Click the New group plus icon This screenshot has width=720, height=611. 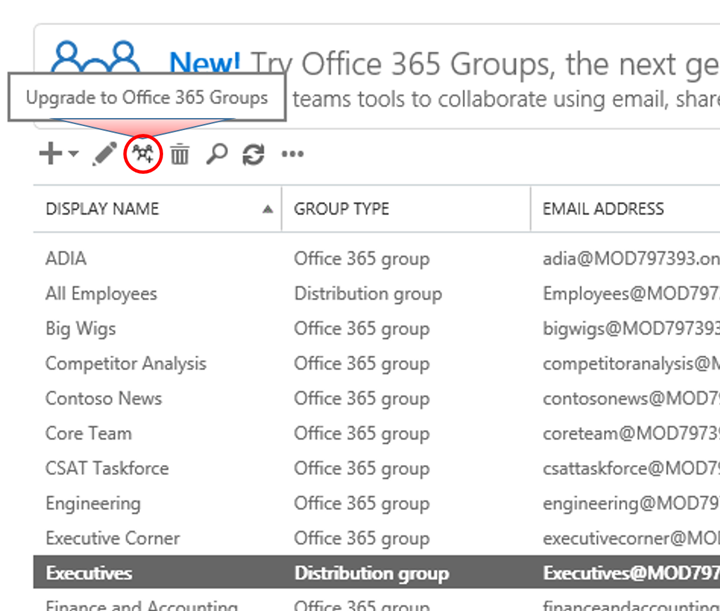click(x=51, y=153)
